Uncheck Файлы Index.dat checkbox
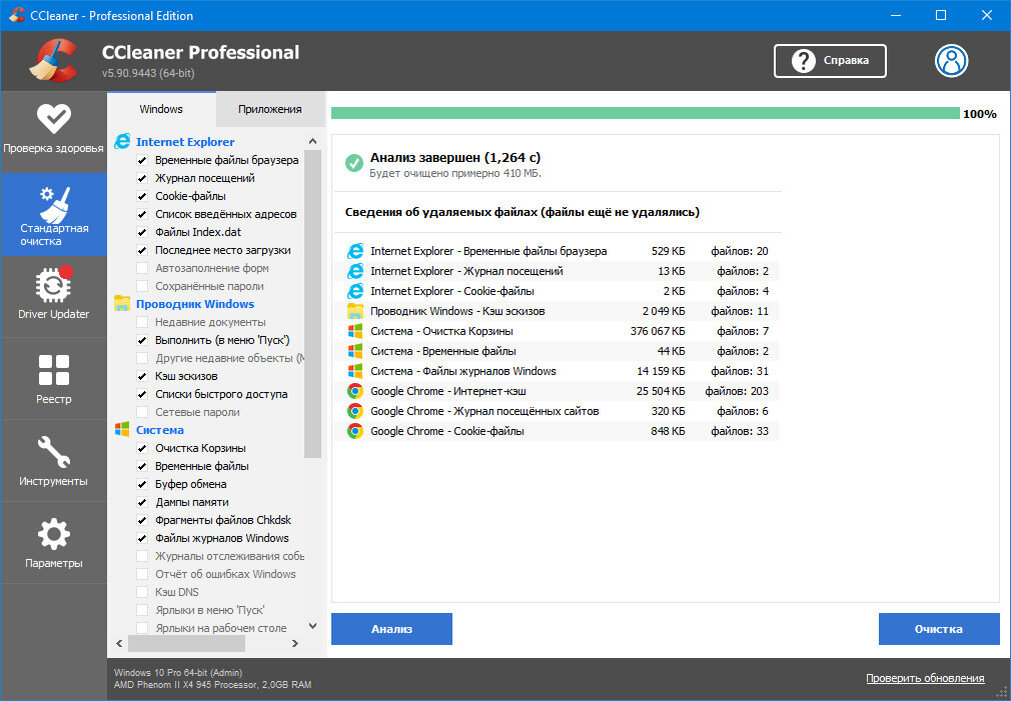 point(142,232)
